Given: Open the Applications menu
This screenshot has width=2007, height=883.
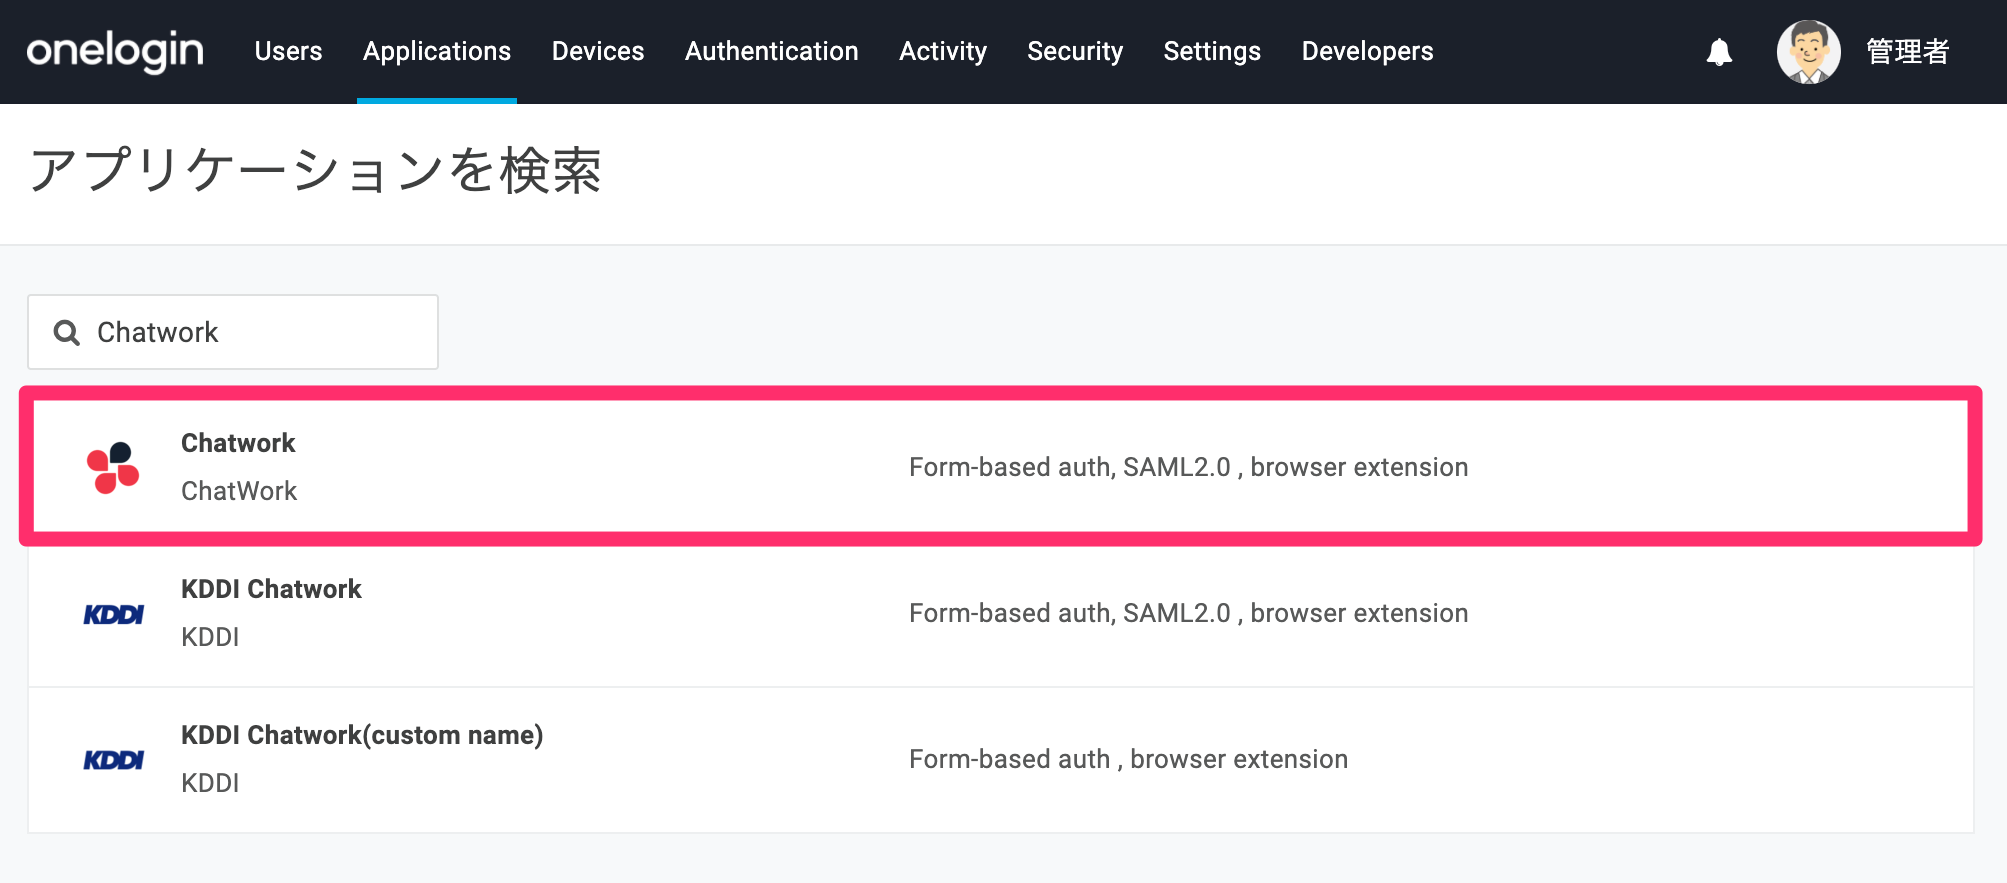Looking at the screenshot, I should click(x=437, y=51).
